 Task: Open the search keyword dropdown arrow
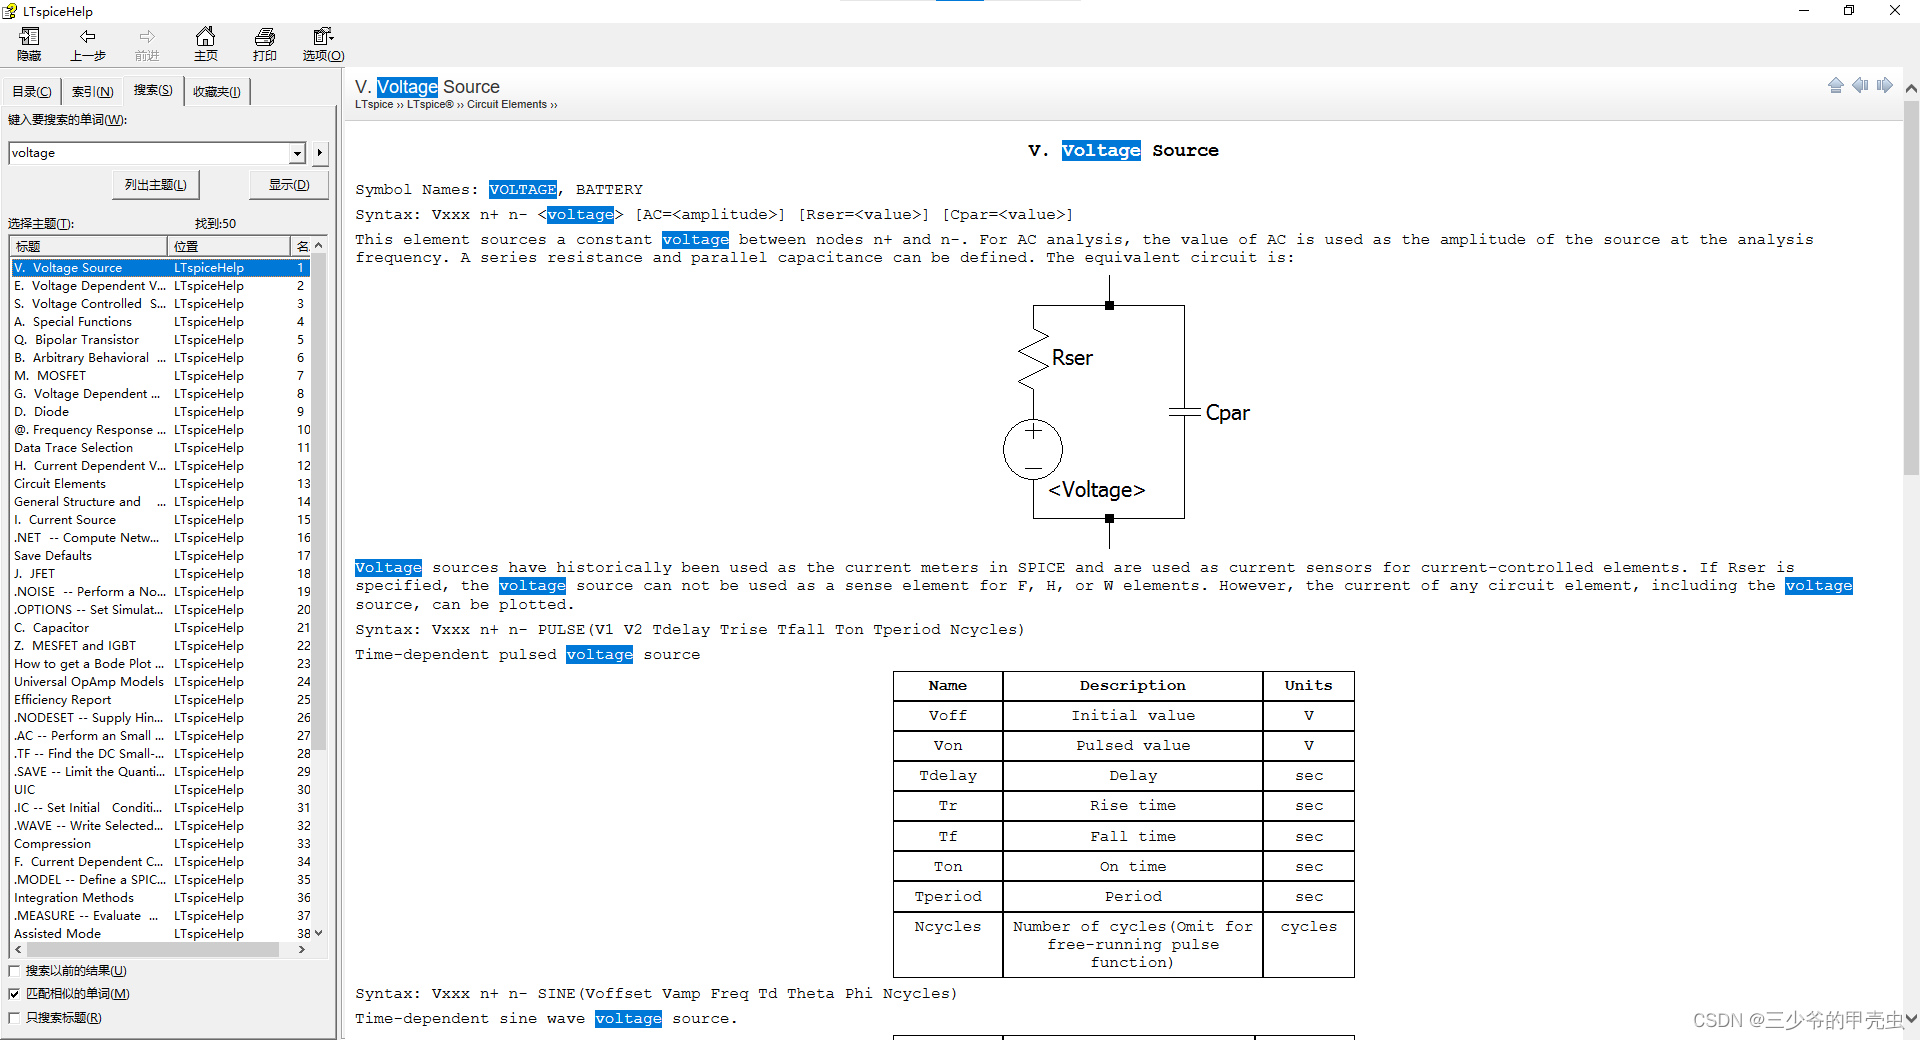tap(297, 153)
